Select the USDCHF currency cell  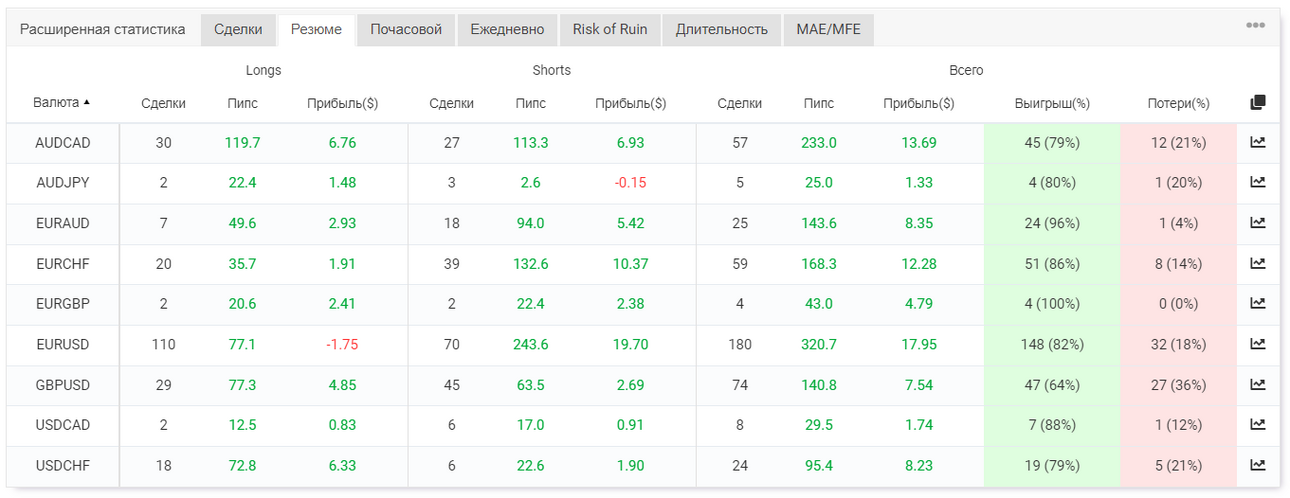(x=63, y=465)
